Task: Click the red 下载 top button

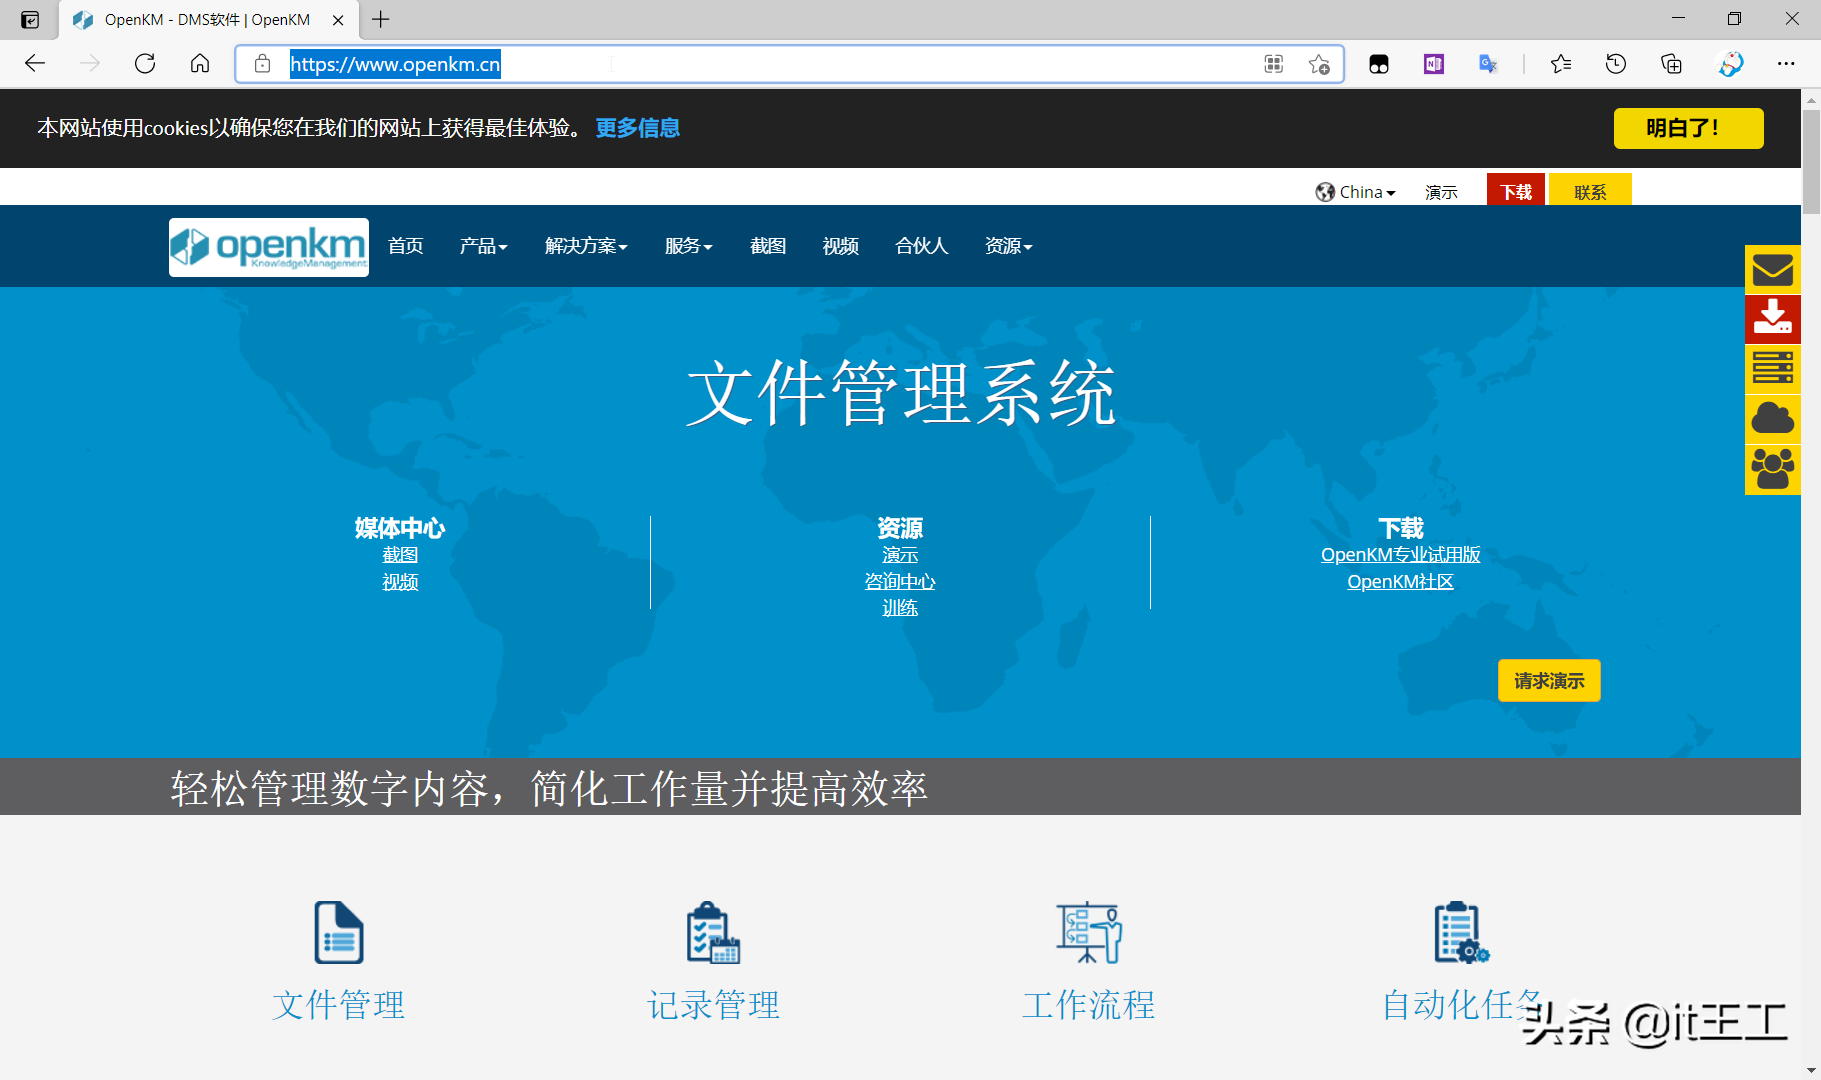Action: [x=1516, y=190]
